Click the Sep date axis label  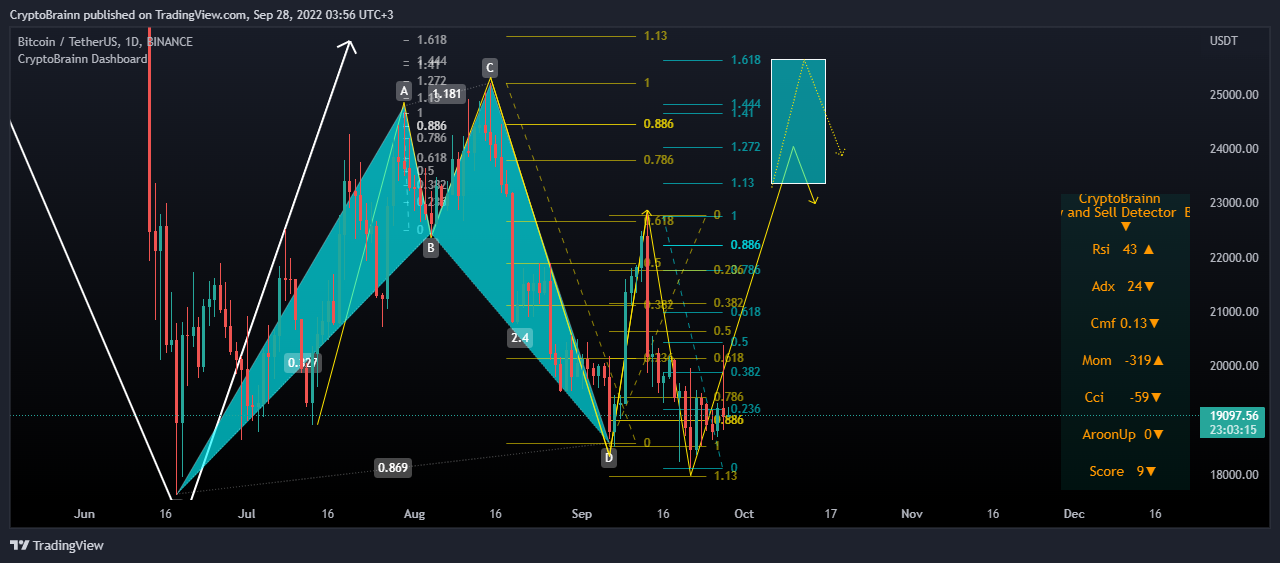[582, 514]
